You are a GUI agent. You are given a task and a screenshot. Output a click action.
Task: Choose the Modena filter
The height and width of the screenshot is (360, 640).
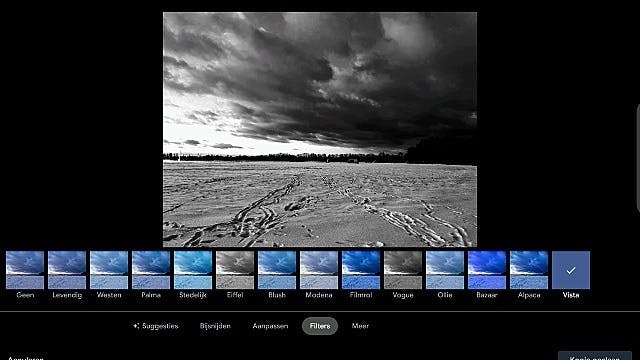(x=319, y=270)
